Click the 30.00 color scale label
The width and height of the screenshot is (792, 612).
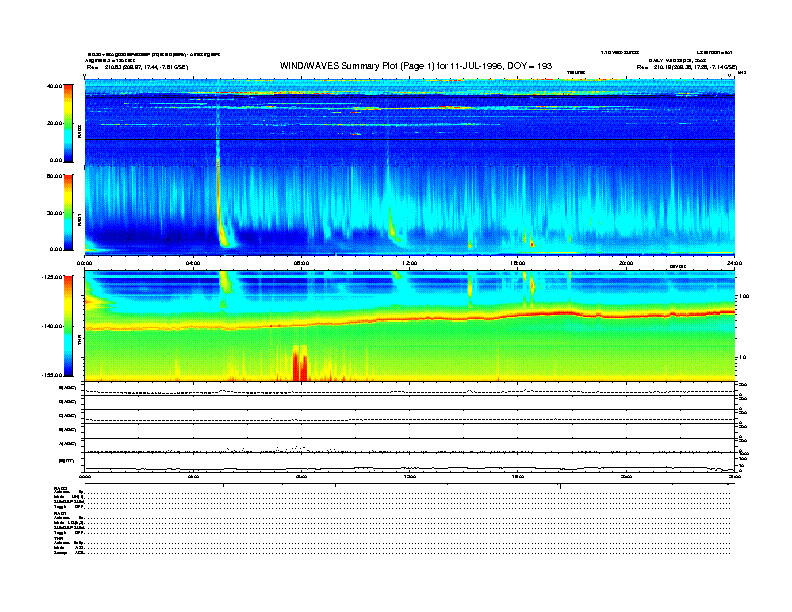pos(54,213)
